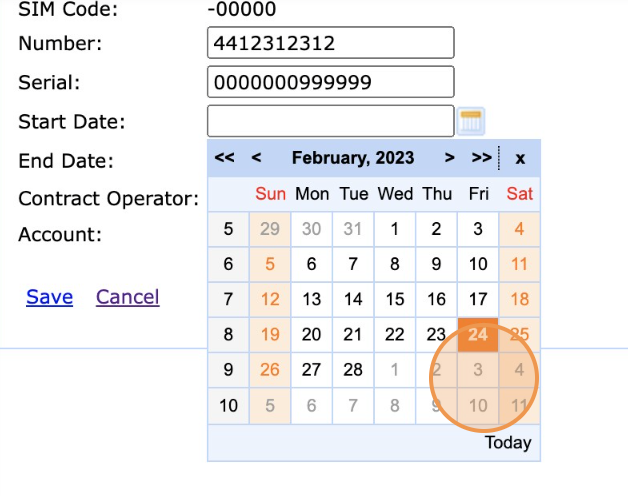The image size is (628, 496).
Task: Click the Serial input field
Action: click(331, 82)
